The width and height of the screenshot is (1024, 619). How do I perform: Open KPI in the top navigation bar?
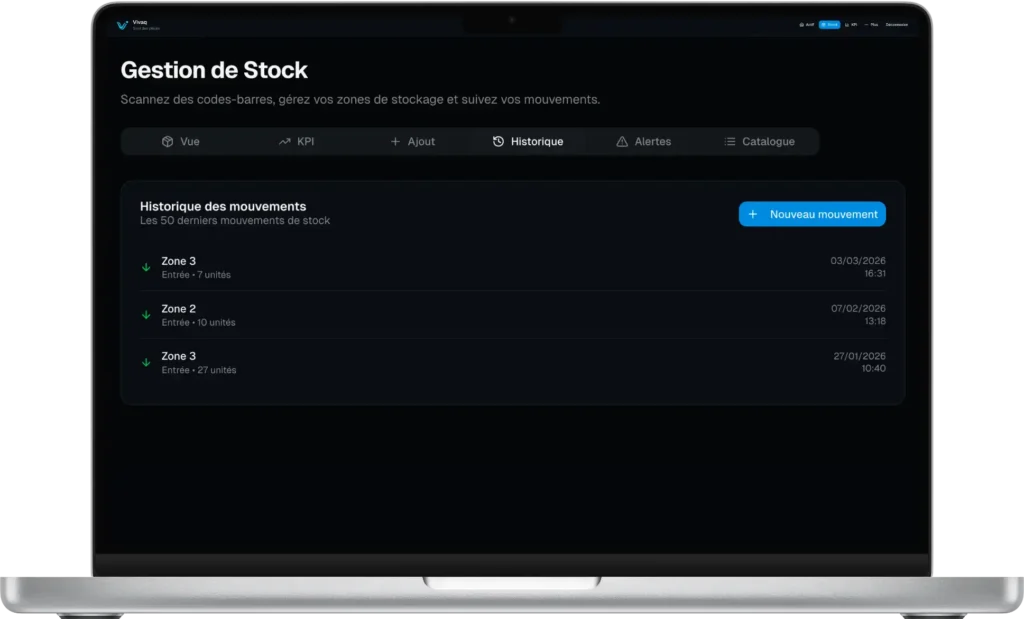point(851,25)
